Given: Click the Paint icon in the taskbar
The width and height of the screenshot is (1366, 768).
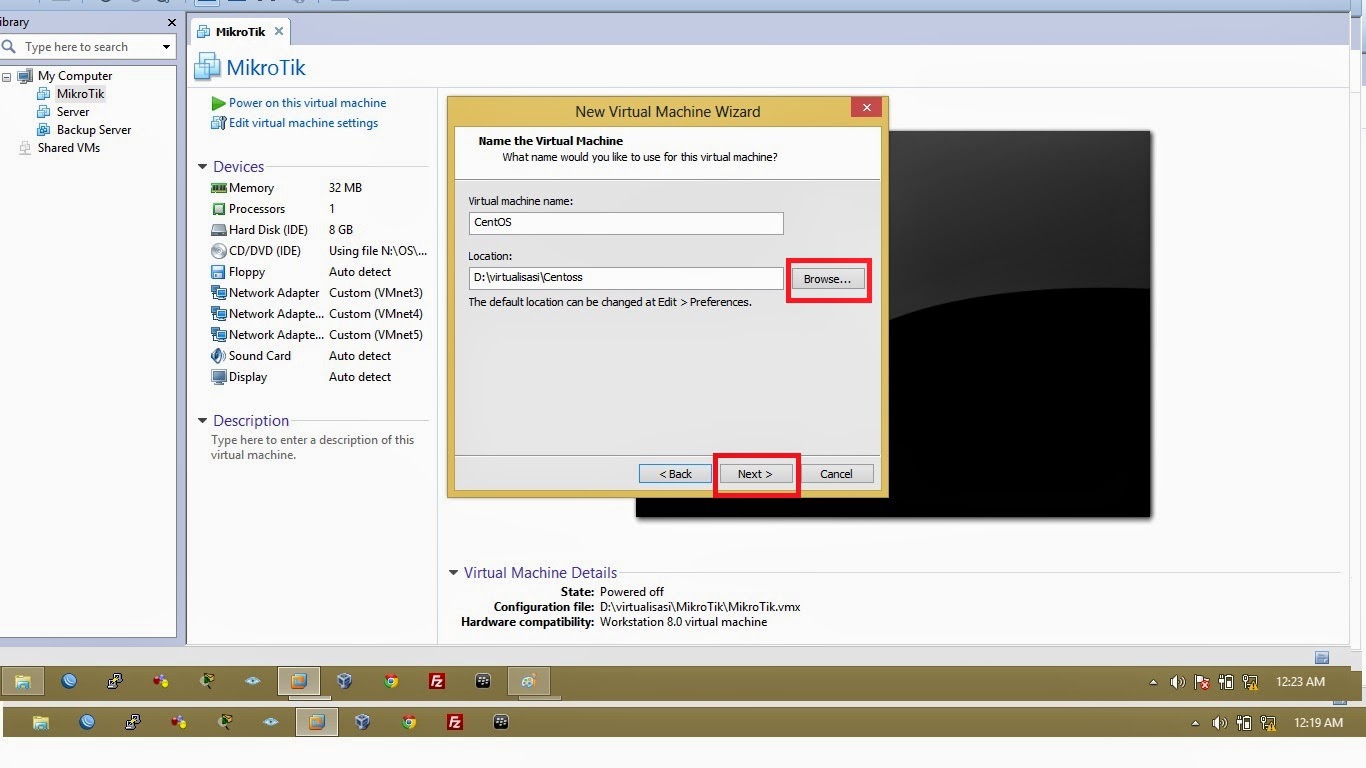Looking at the screenshot, I should tap(528, 682).
